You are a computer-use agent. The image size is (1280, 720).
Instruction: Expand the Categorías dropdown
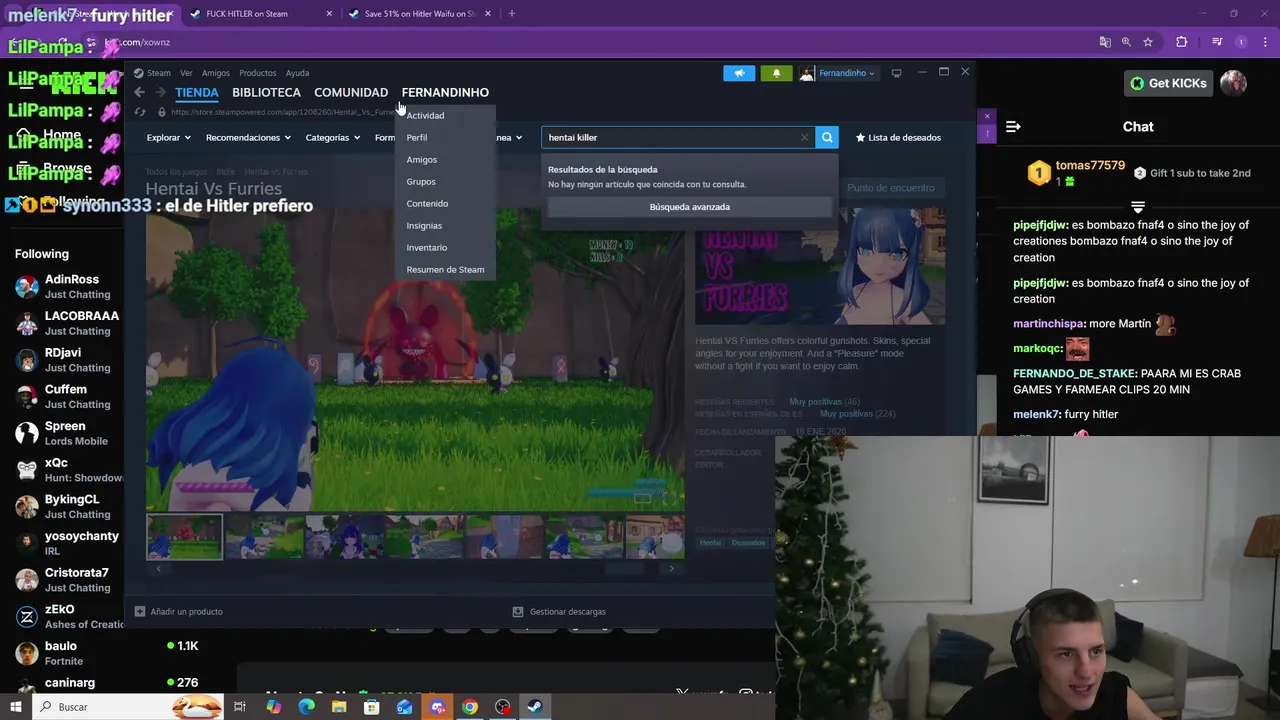point(333,138)
